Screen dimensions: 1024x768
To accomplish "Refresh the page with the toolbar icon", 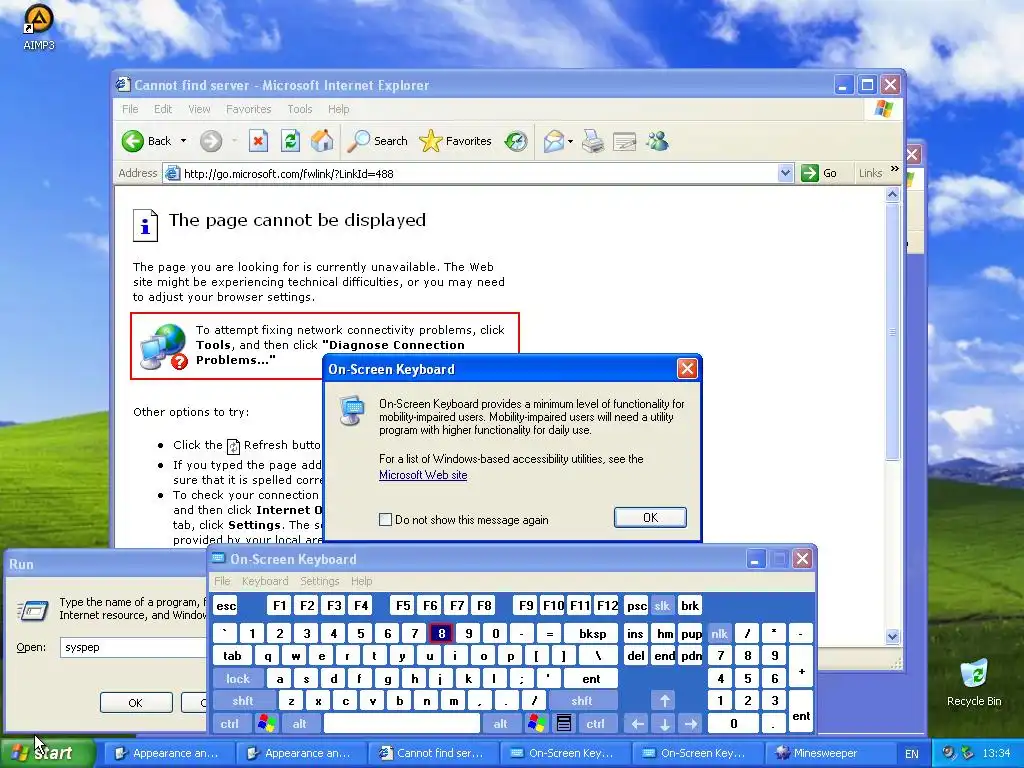I will click(291, 141).
